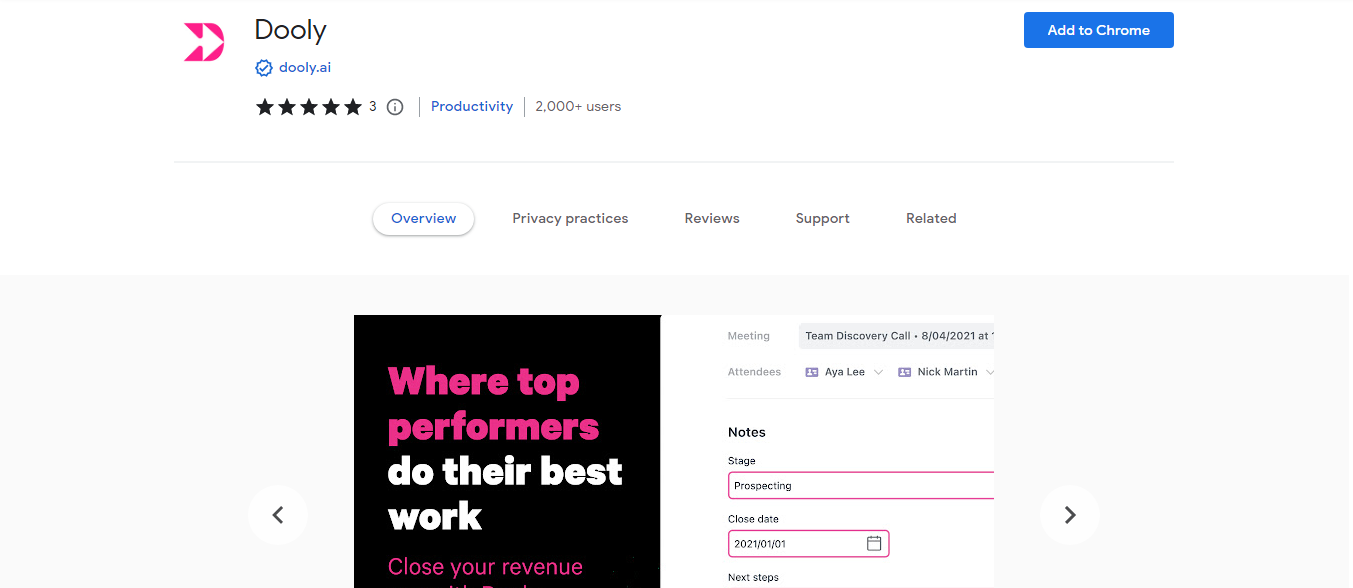Click the verified publisher badge beside dooly.ai
This screenshot has height=588, width=1353.
(263, 68)
